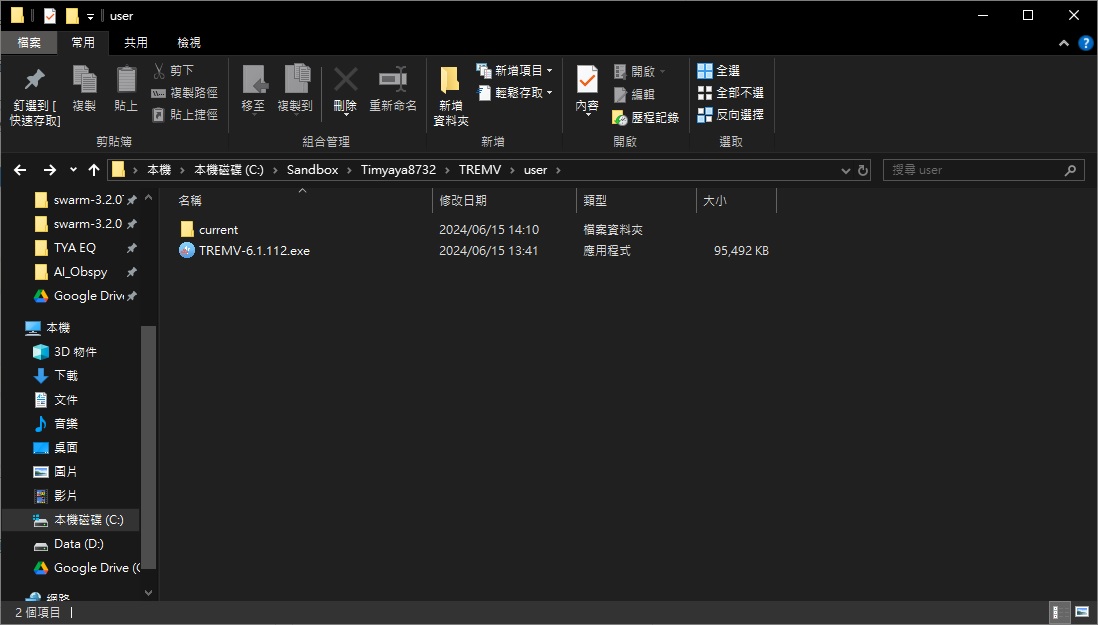Screen dimensions: 1098x625
Task: Choose Paste shortcut (貼上捷徑)
Action: coord(185,114)
